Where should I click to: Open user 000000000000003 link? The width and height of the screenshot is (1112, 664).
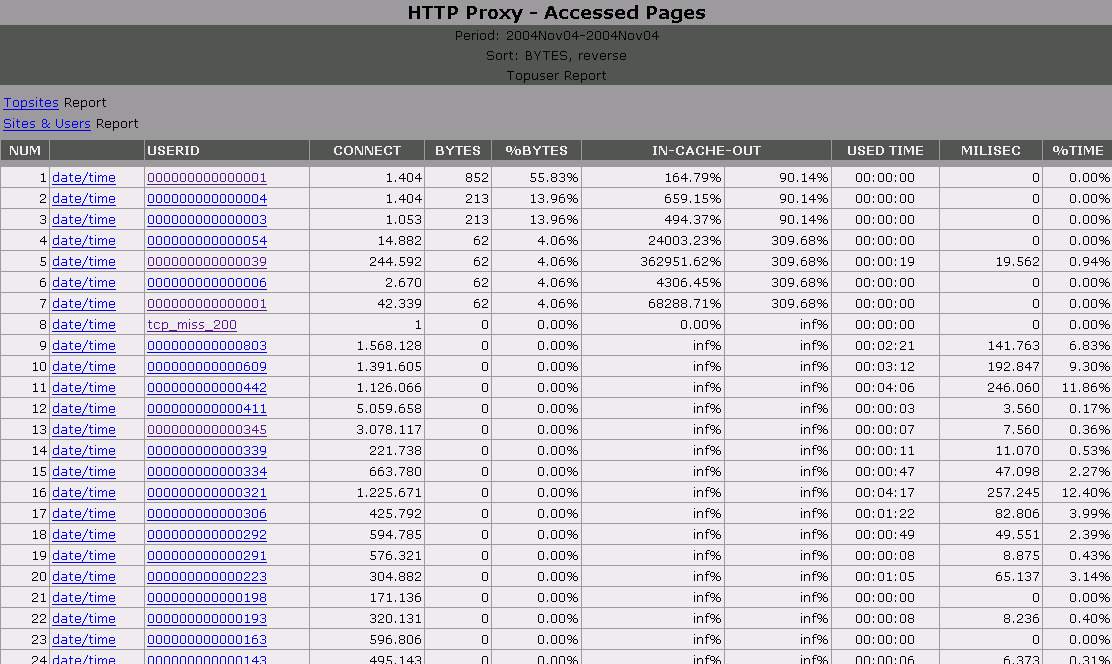207,220
